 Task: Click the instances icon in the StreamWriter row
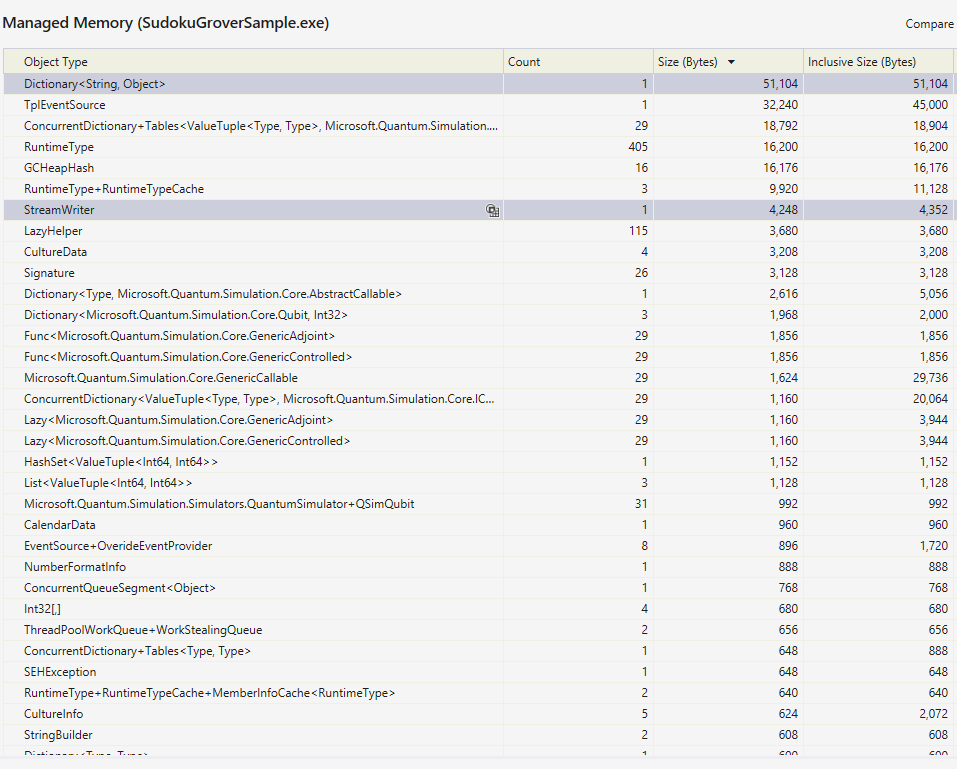[x=493, y=211]
